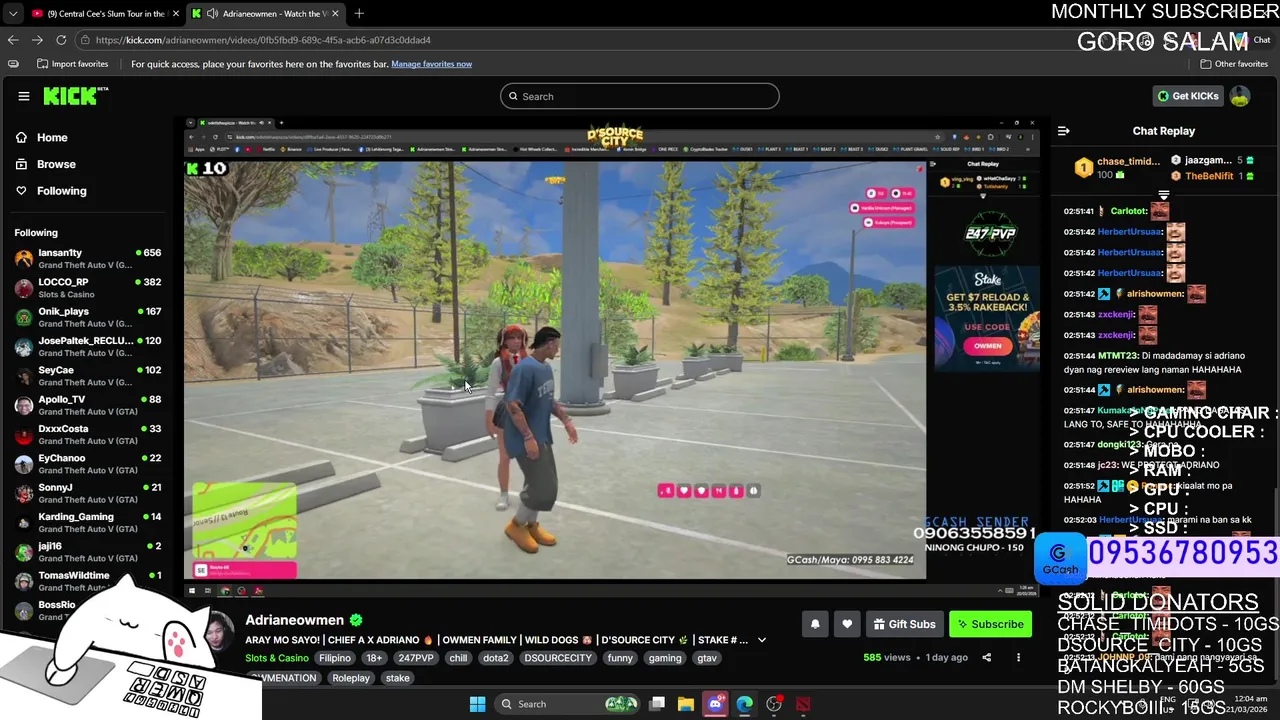Open Discord from the taskbar
The height and width of the screenshot is (720, 1280).
(715, 704)
